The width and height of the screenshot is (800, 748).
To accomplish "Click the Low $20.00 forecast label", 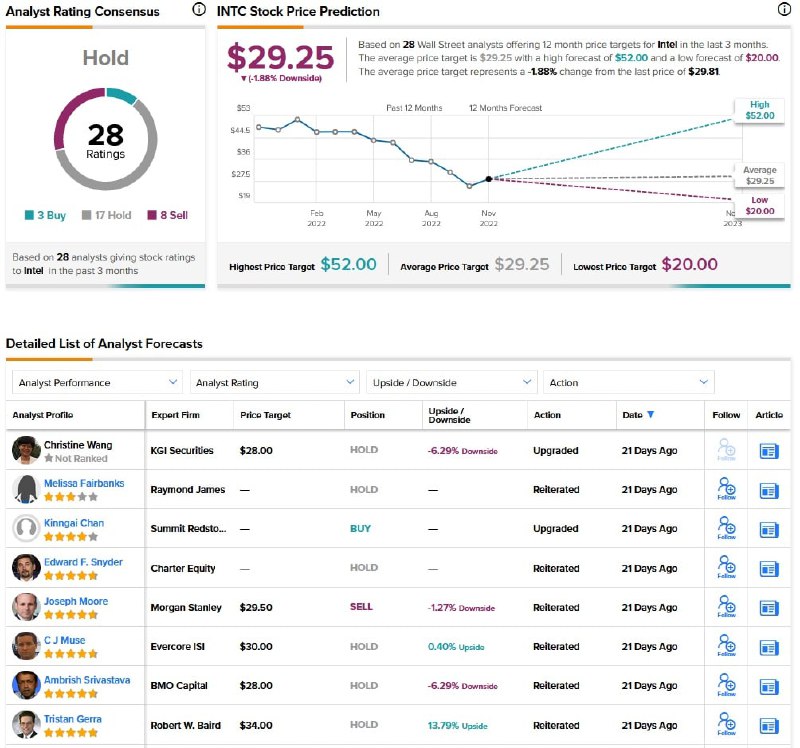I will tap(759, 206).
